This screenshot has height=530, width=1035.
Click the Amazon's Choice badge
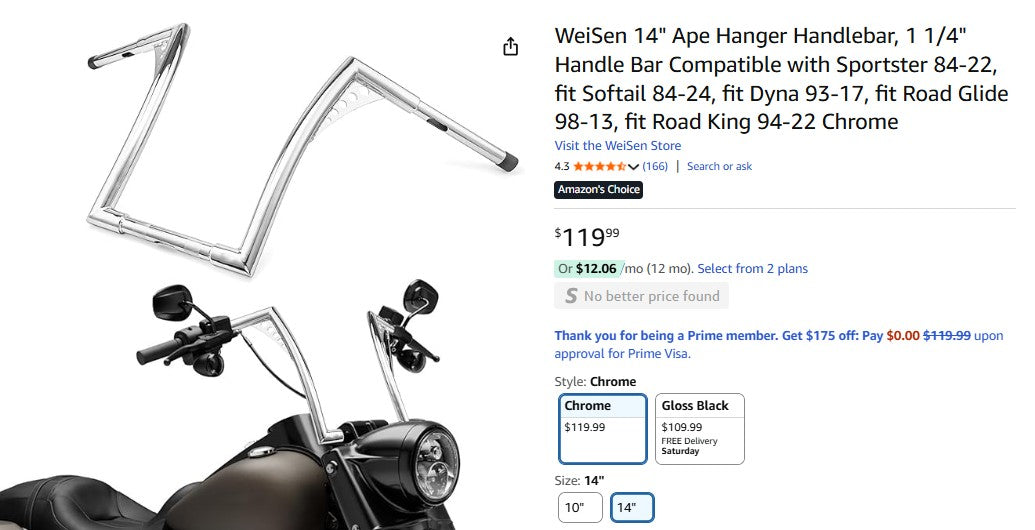pos(598,190)
